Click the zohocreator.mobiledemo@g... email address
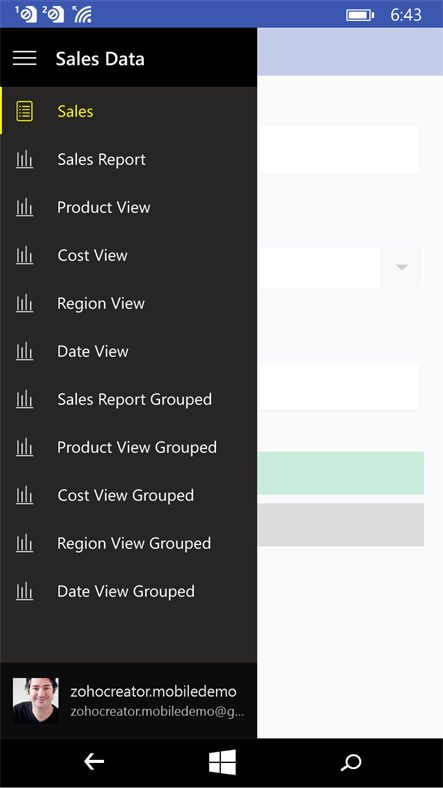This screenshot has height=788, width=443. [157, 712]
